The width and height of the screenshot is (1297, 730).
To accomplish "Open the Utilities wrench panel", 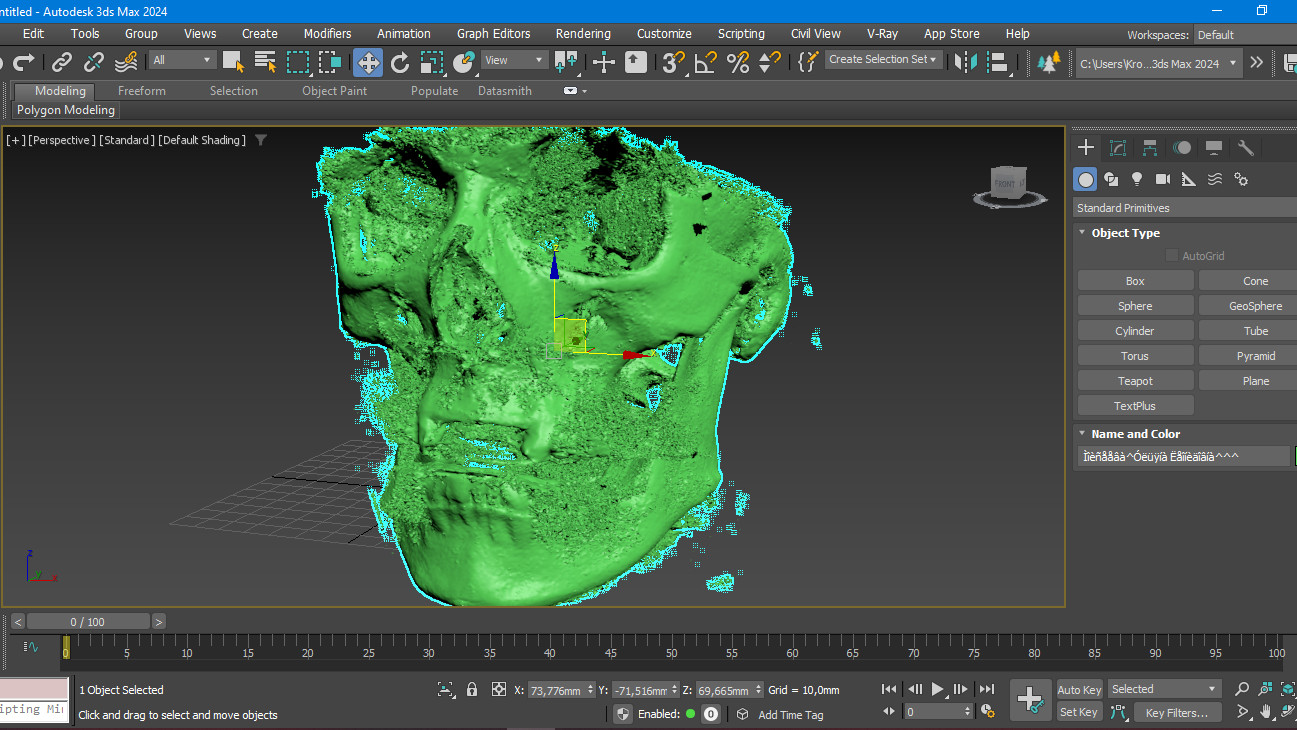I will click(1245, 148).
